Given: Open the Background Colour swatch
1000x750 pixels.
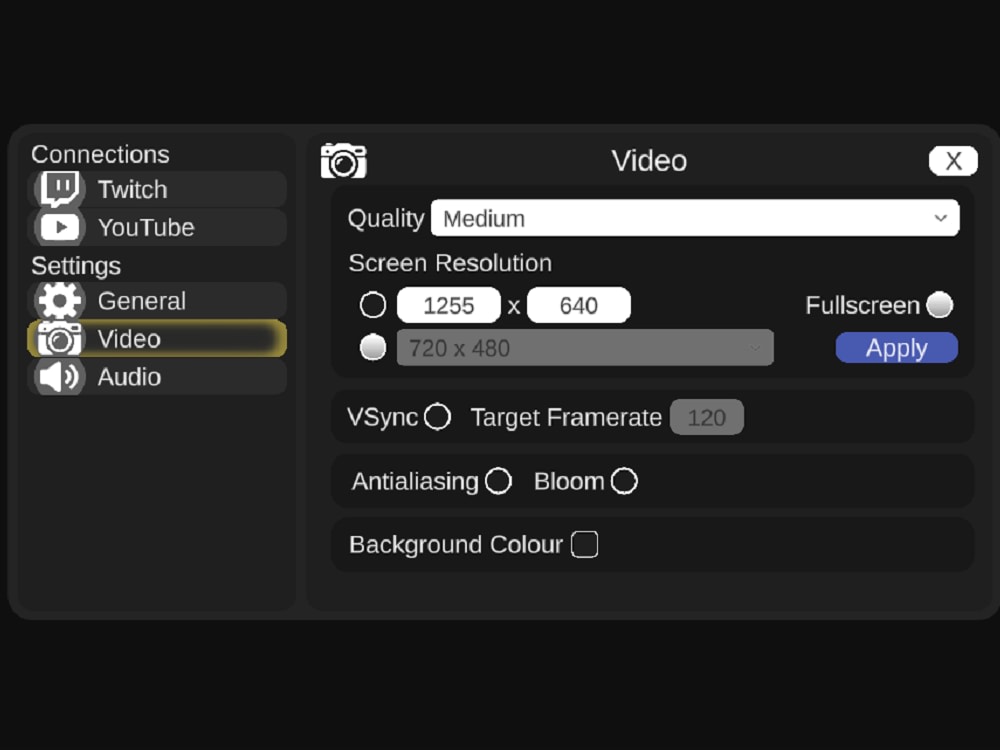Looking at the screenshot, I should (x=585, y=545).
